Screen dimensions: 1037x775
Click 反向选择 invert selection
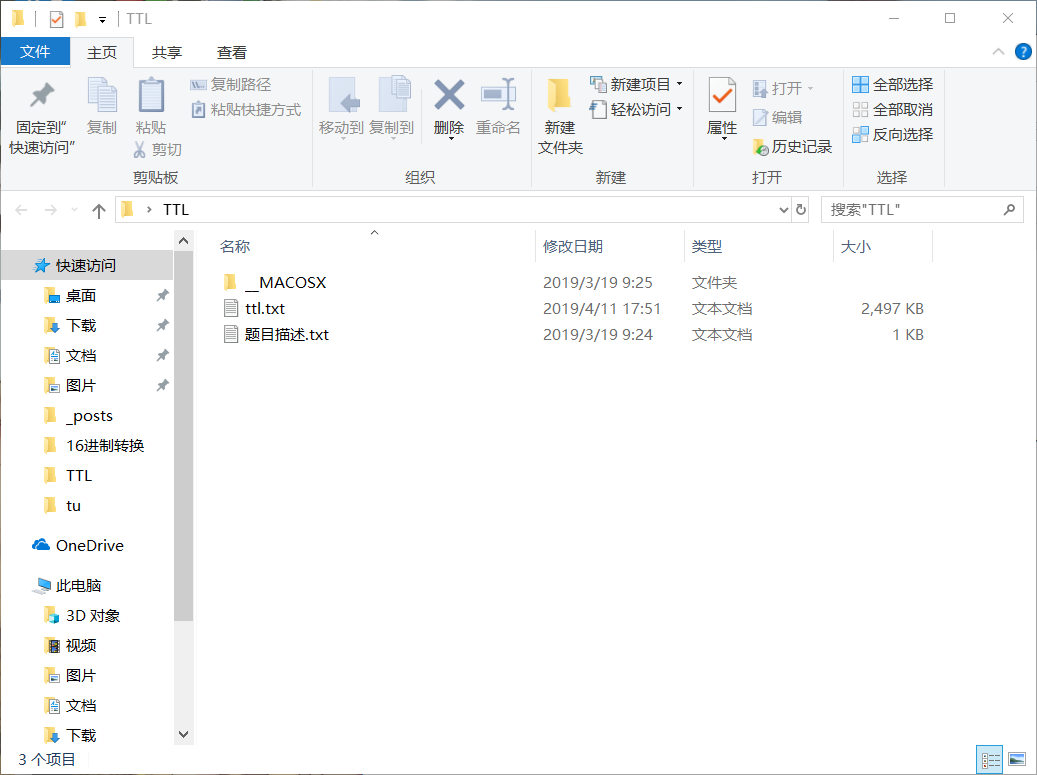pos(892,135)
